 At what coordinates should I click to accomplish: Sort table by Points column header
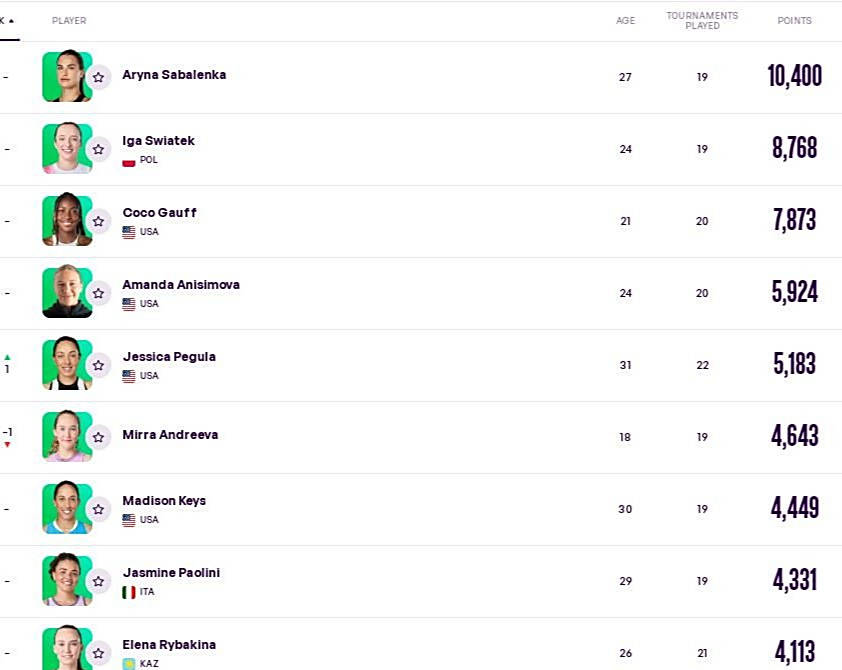(794, 21)
